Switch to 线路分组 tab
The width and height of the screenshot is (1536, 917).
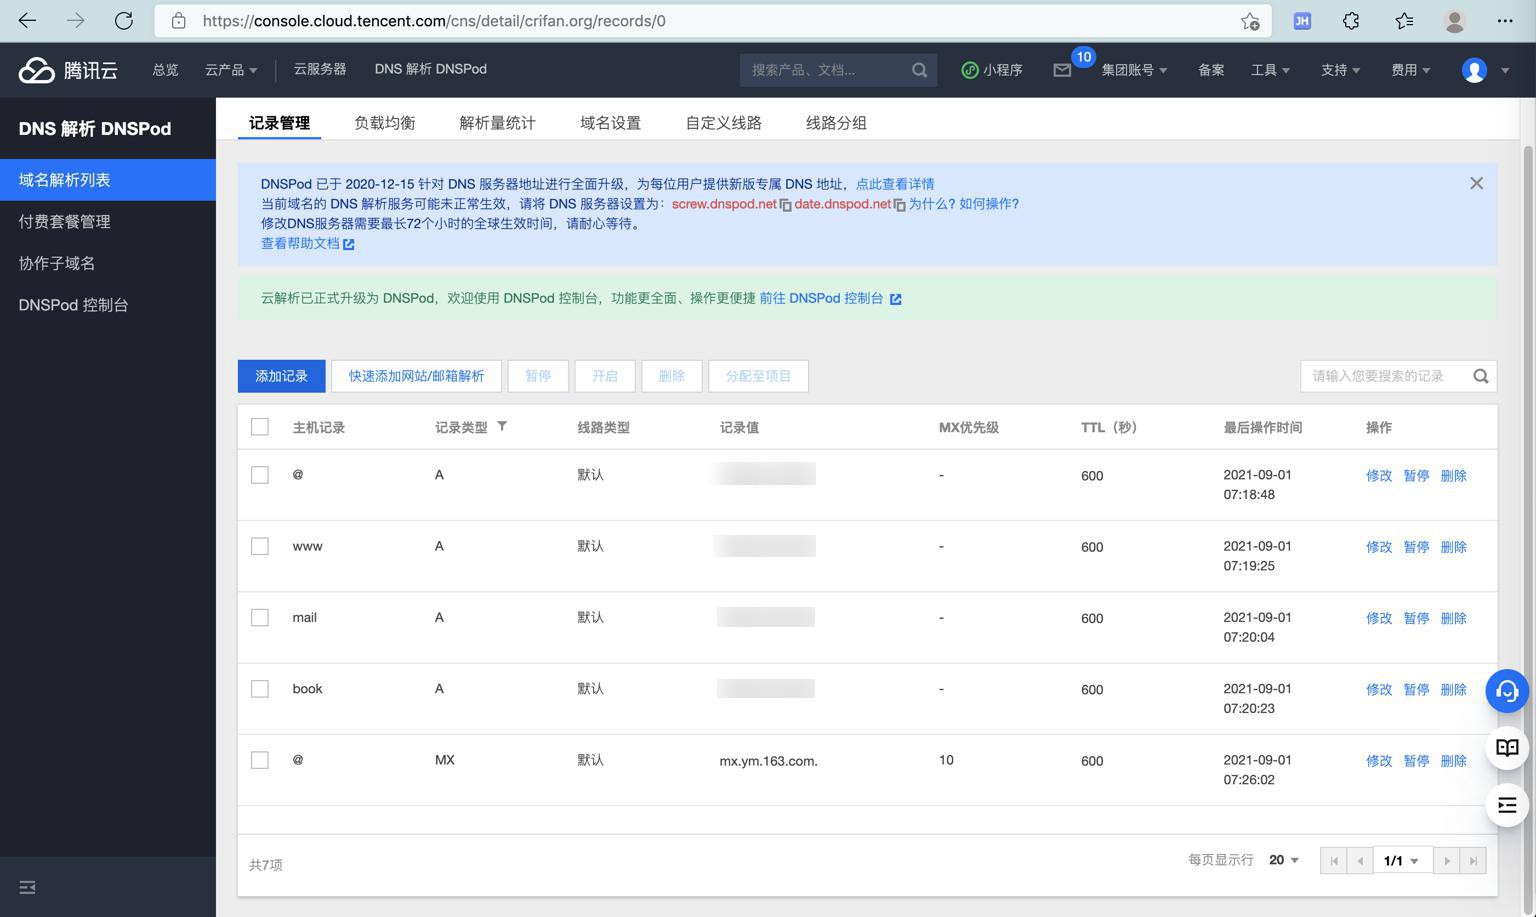tap(837, 123)
